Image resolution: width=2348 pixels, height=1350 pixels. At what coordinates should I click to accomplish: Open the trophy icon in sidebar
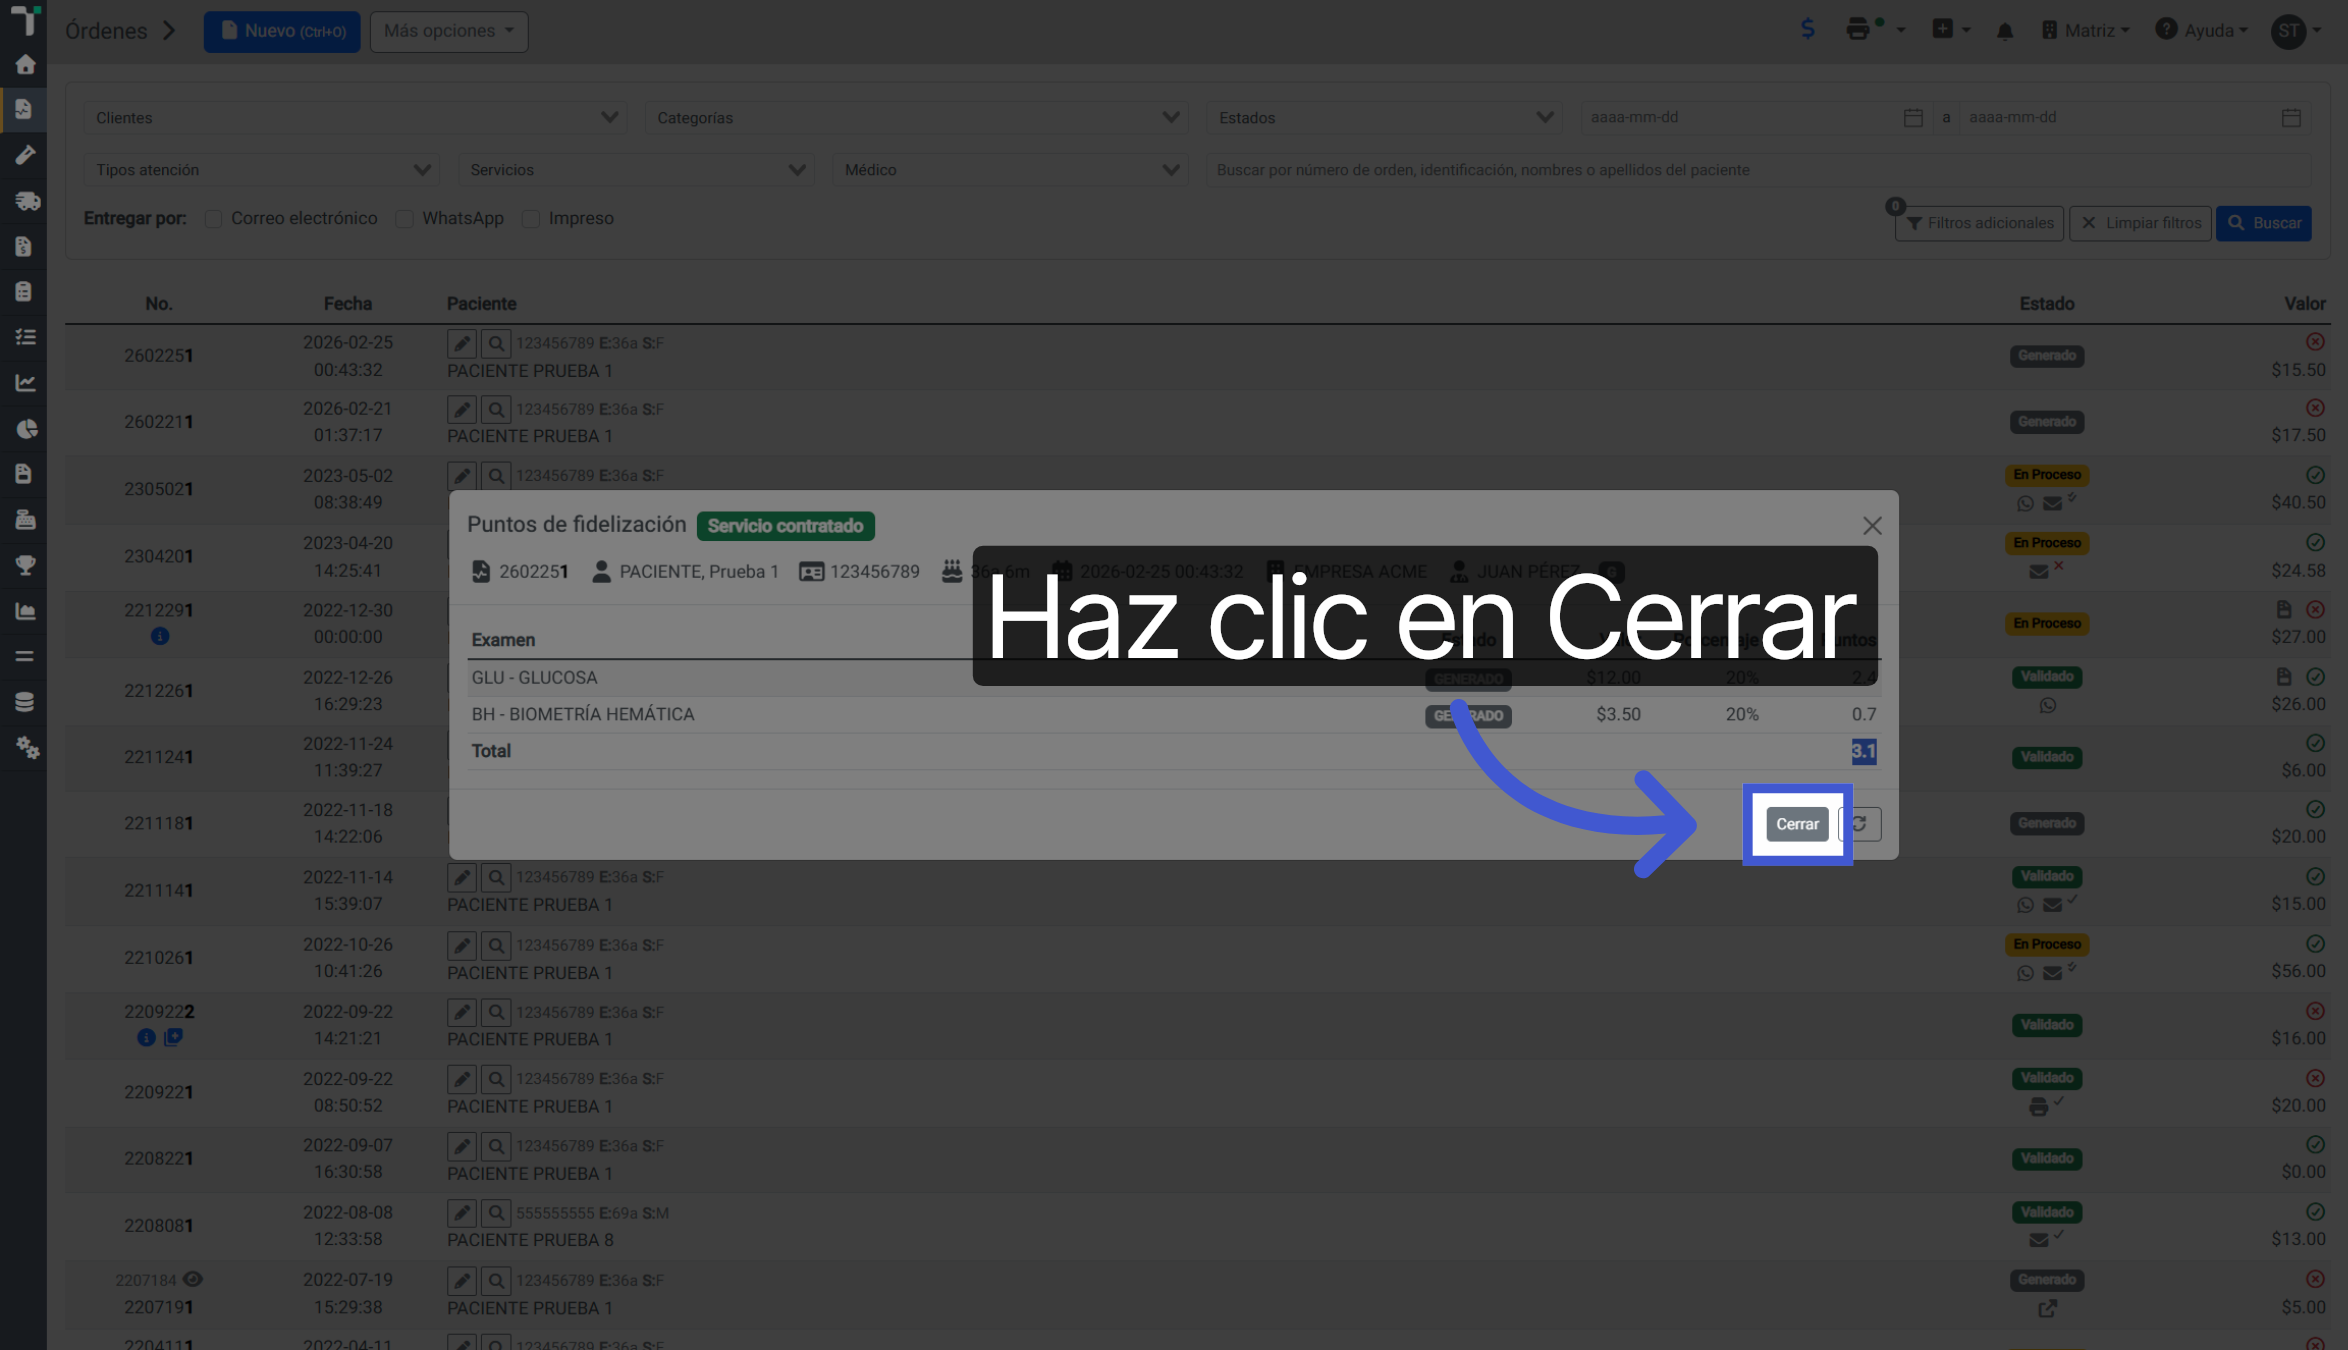tap(25, 565)
